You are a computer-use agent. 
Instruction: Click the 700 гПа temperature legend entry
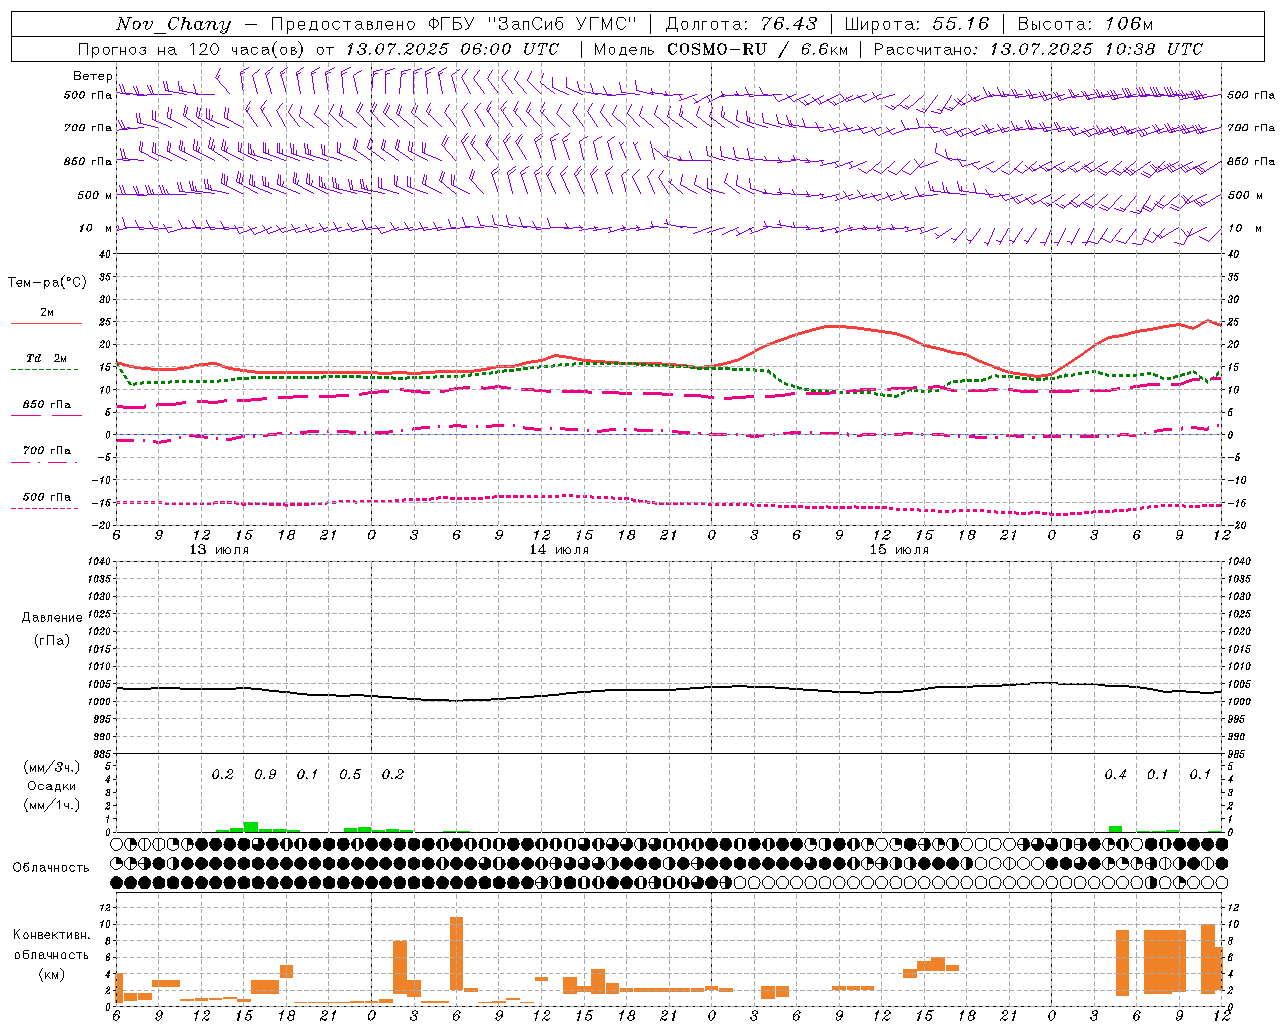pos(46,451)
